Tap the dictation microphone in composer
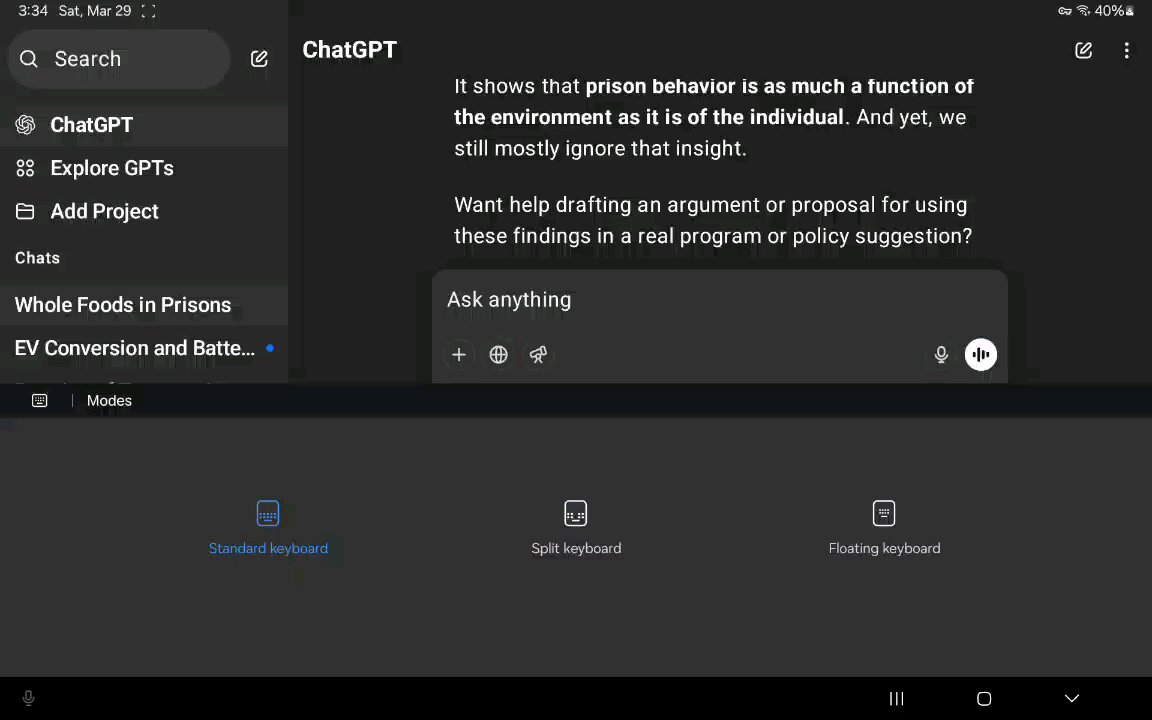The width and height of the screenshot is (1152, 720). (941, 355)
